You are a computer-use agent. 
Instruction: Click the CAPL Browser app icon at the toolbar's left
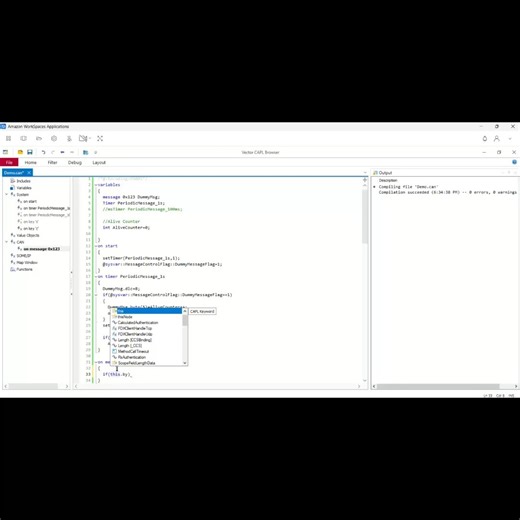click(x=5, y=152)
